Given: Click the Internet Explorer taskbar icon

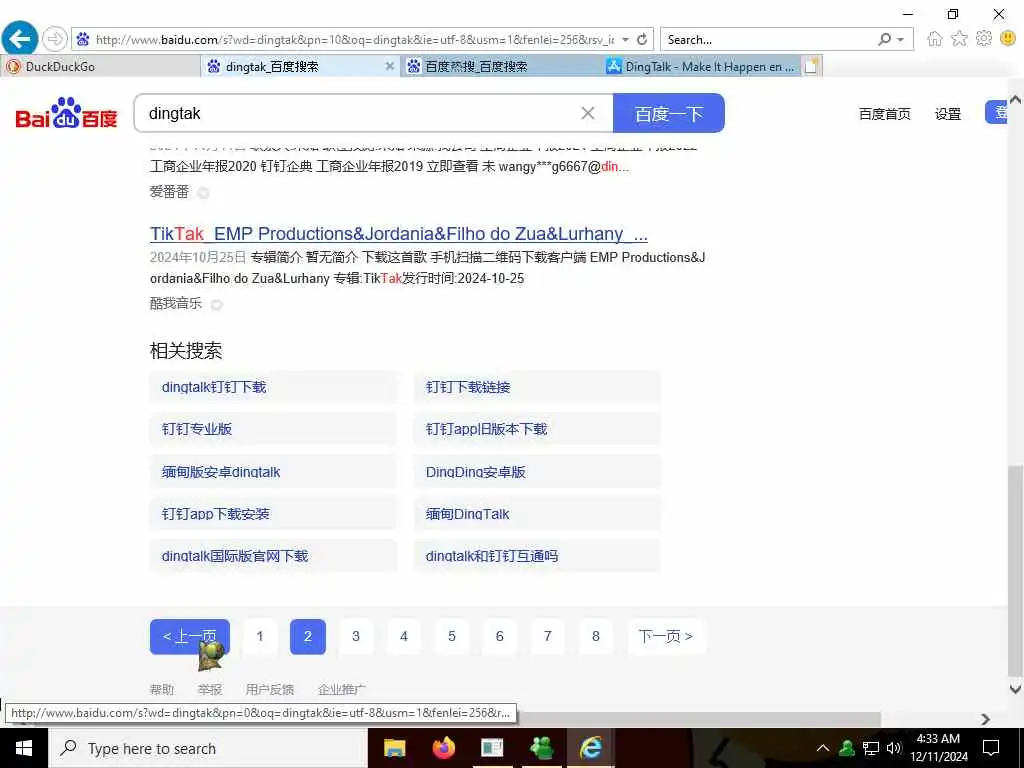Looking at the screenshot, I should point(591,748).
